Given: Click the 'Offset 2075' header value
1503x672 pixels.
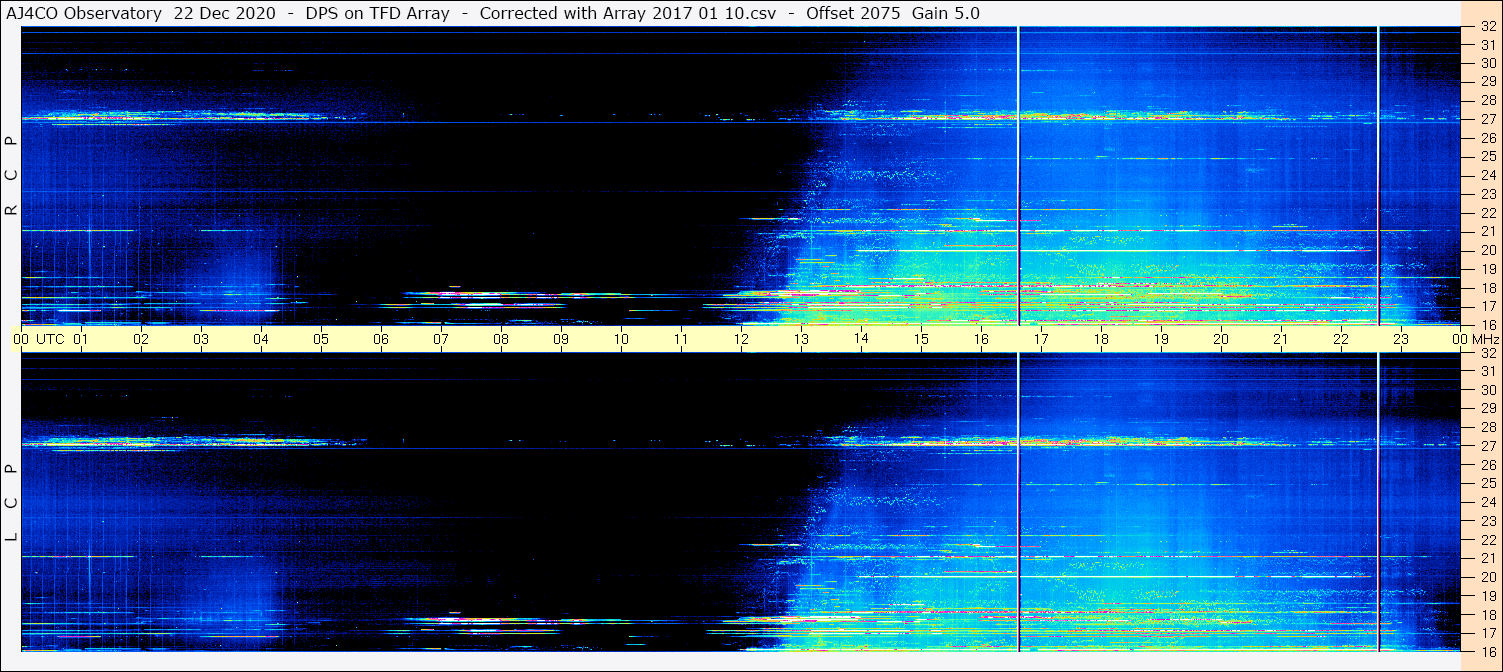Looking at the screenshot, I should coord(851,14).
